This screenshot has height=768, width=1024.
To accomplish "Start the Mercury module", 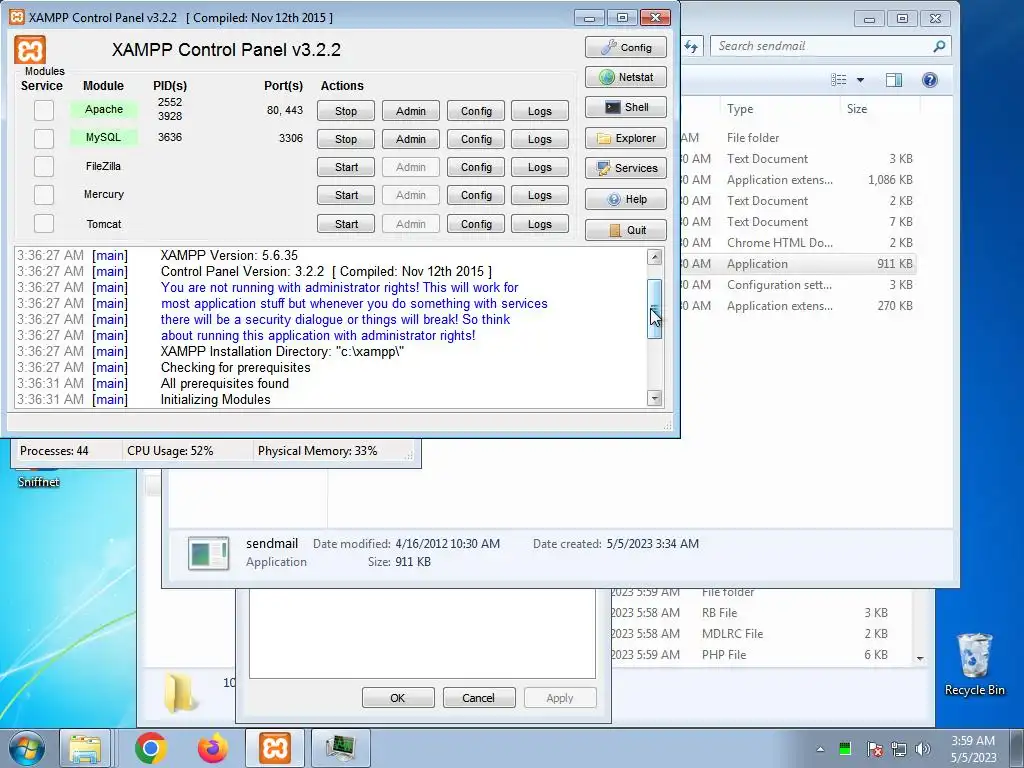I will click(345, 195).
